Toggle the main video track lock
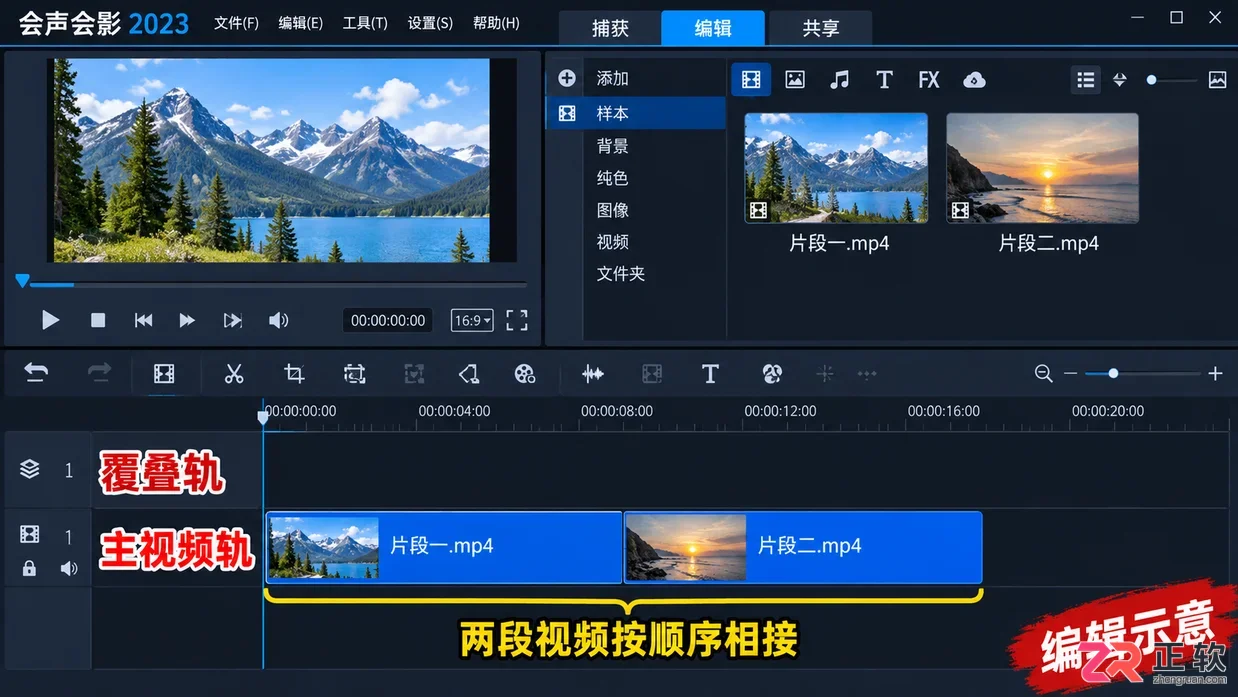This screenshot has width=1238, height=697. [x=29, y=568]
